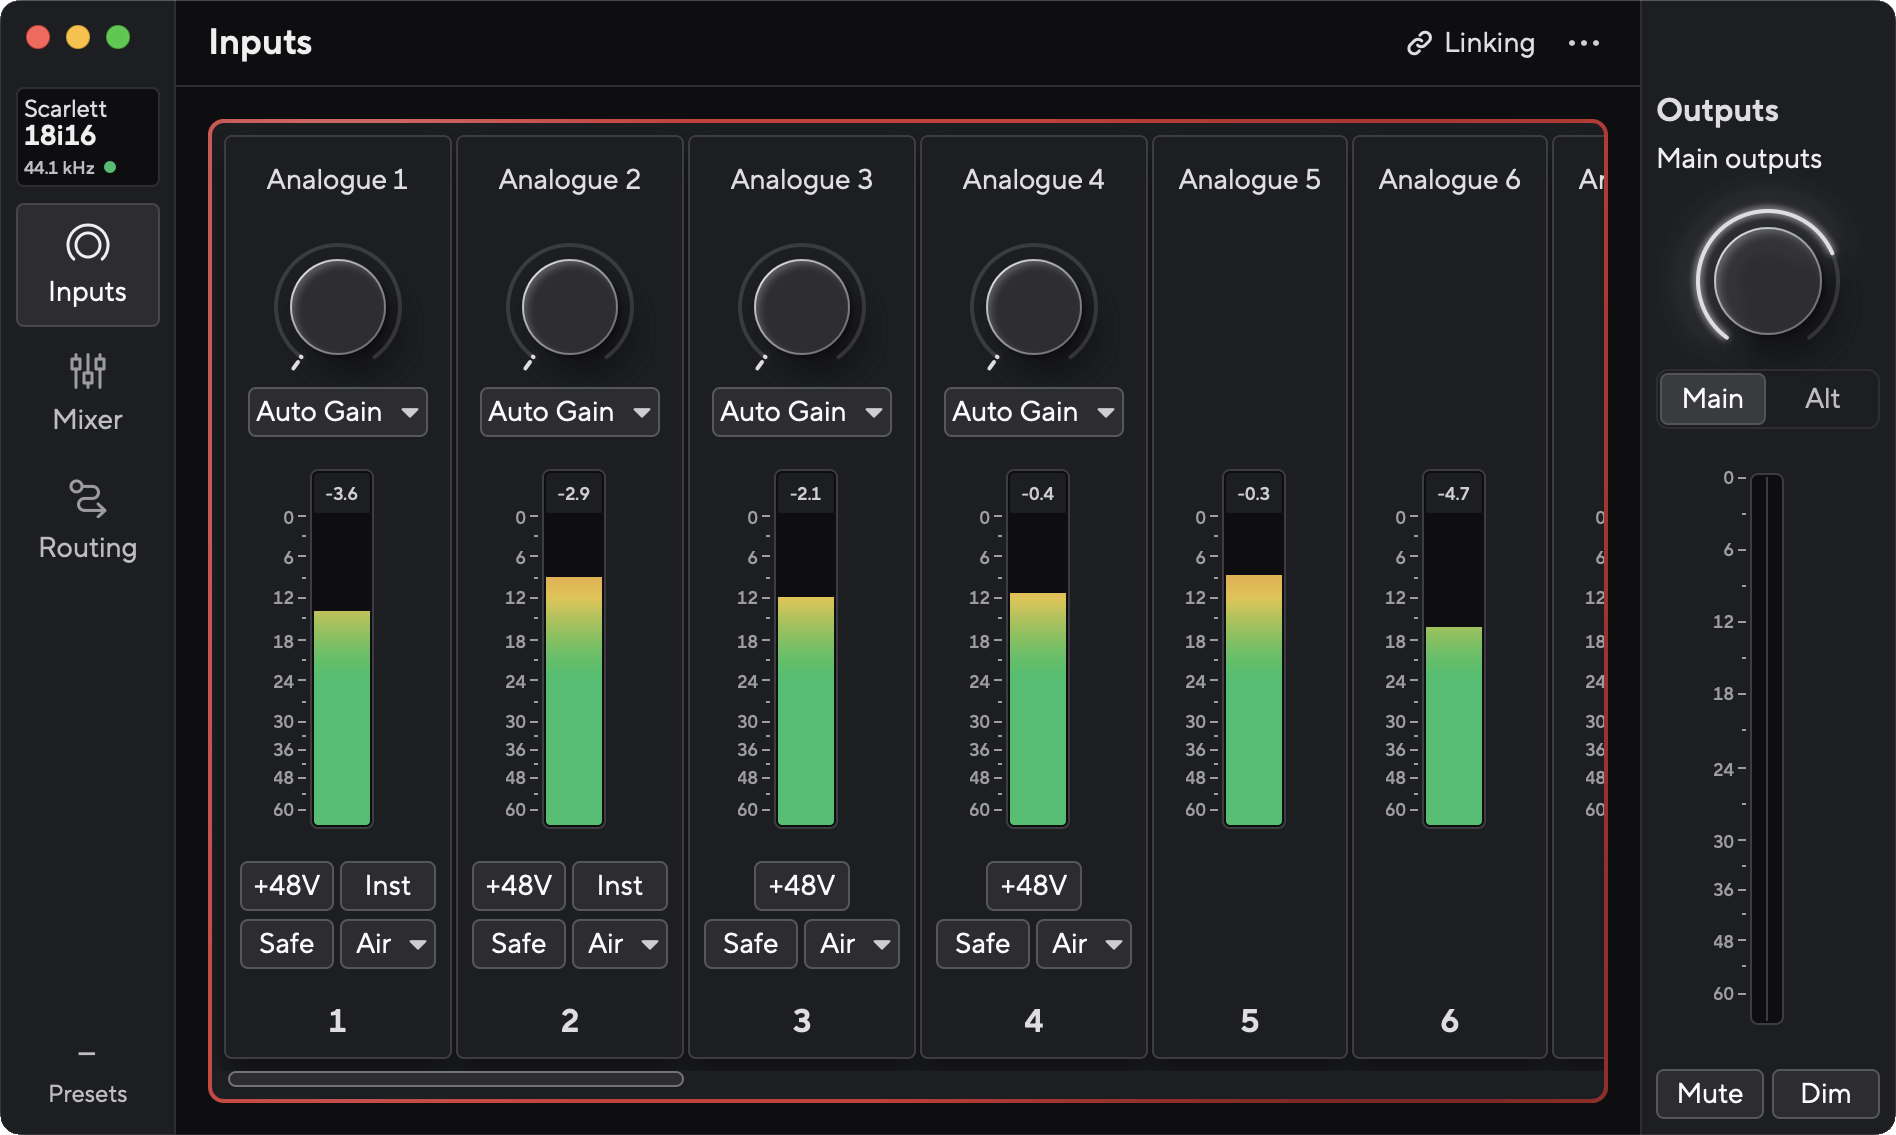Open Analogue 3 Auto Gain dropdown
Screen dimensions: 1896x1135
click(x=802, y=412)
